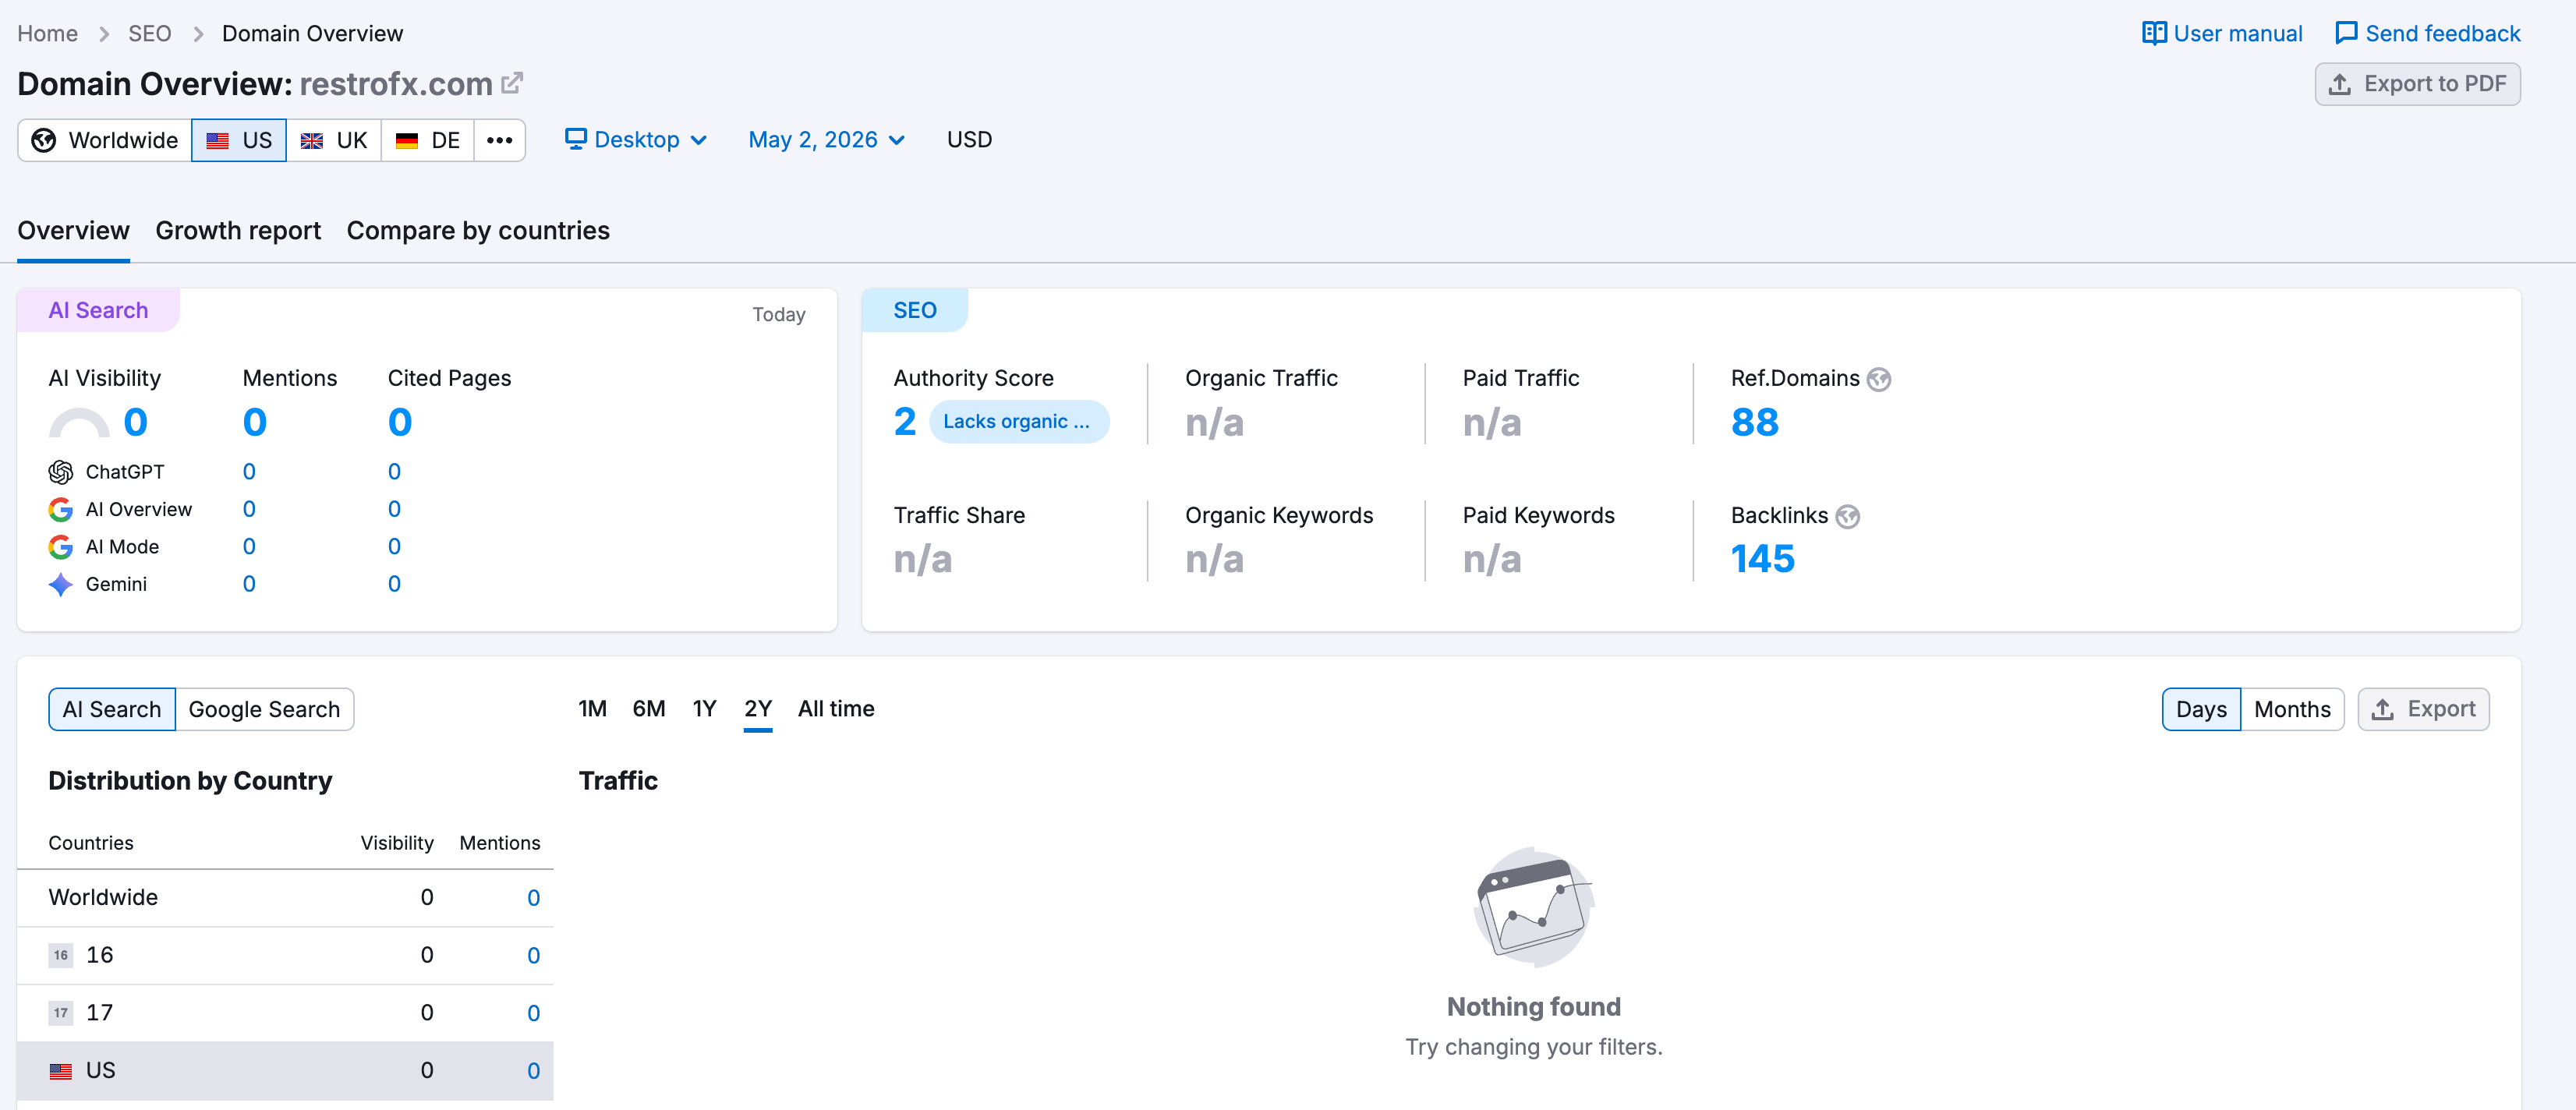Open Ref.Domains value 88

click(x=1755, y=422)
